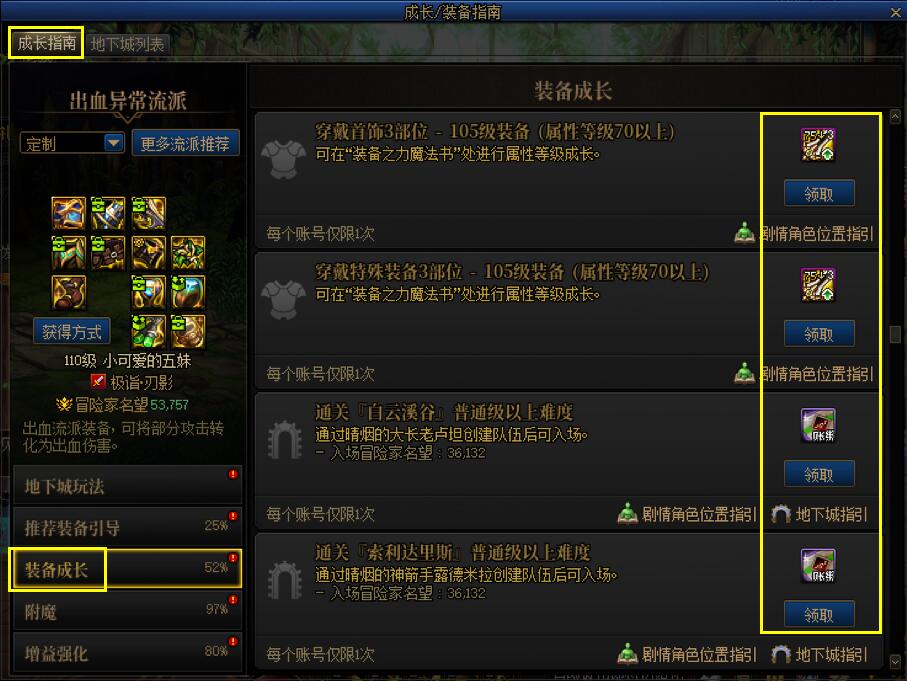Click the quest list scrollbar down arrow
The height and width of the screenshot is (681, 907).
coord(895,661)
